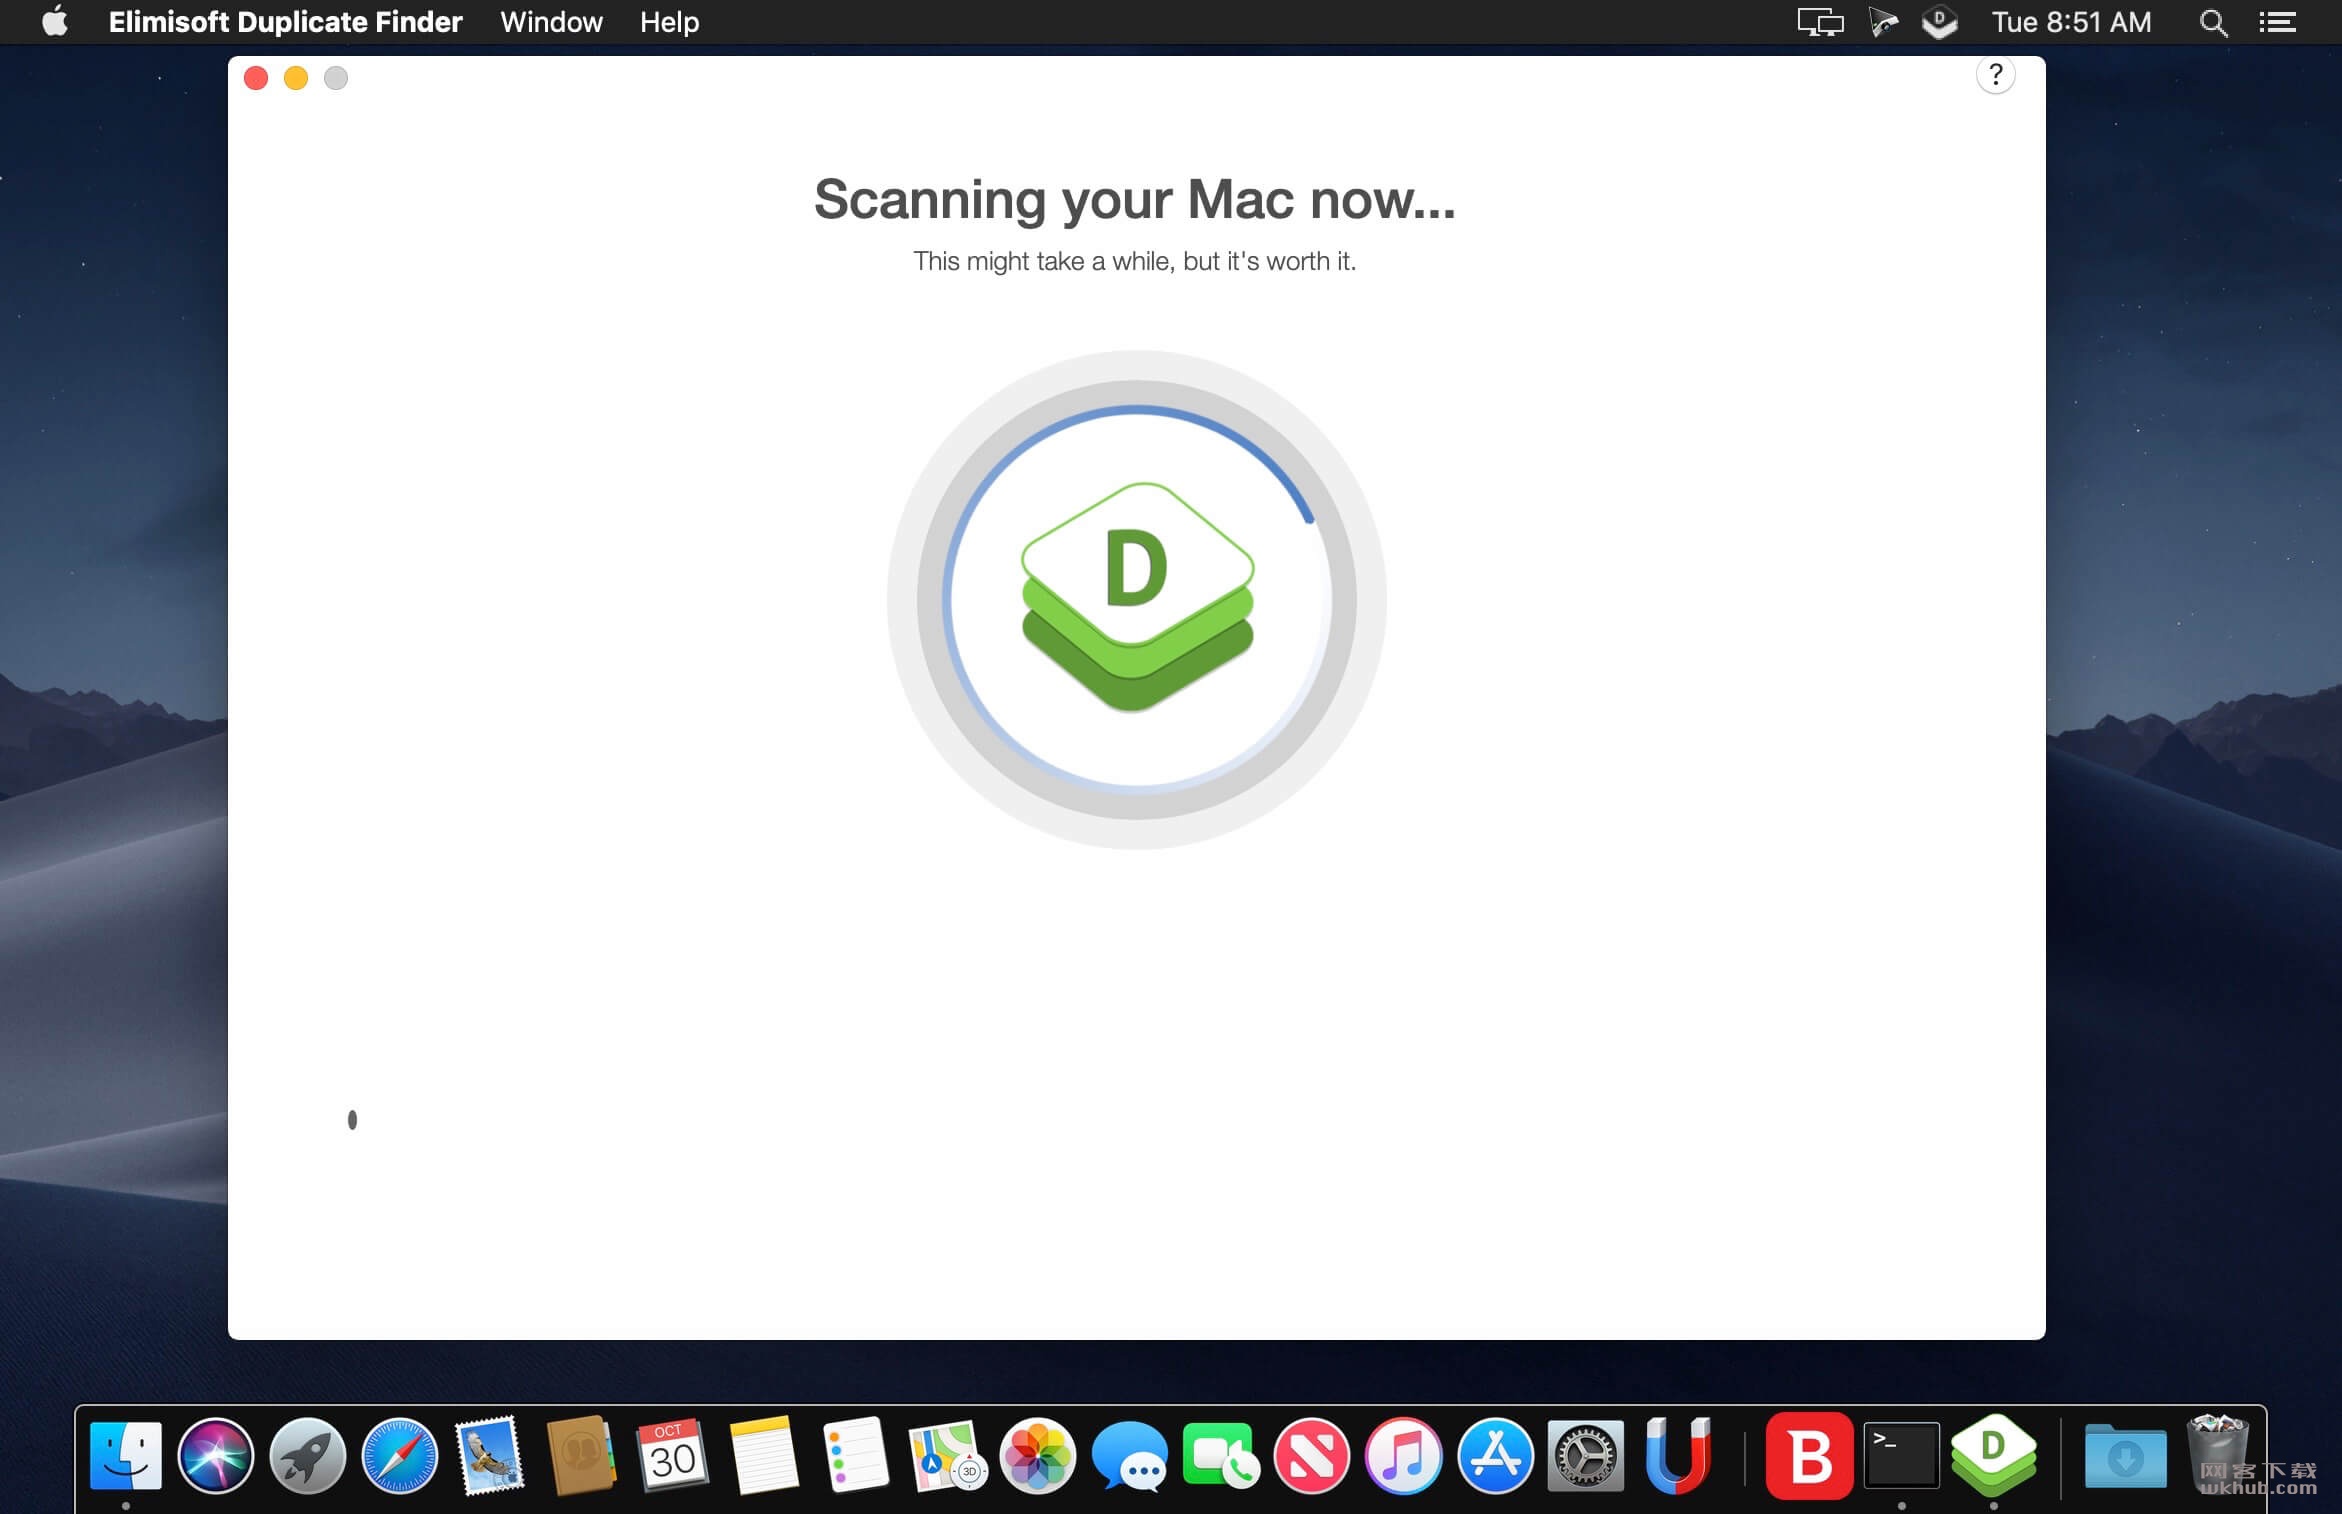Image resolution: width=2342 pixels, height=1514 pixels.
Task: Click Duplicate Finder icon in Dock
Action: pos(1993,1455)
